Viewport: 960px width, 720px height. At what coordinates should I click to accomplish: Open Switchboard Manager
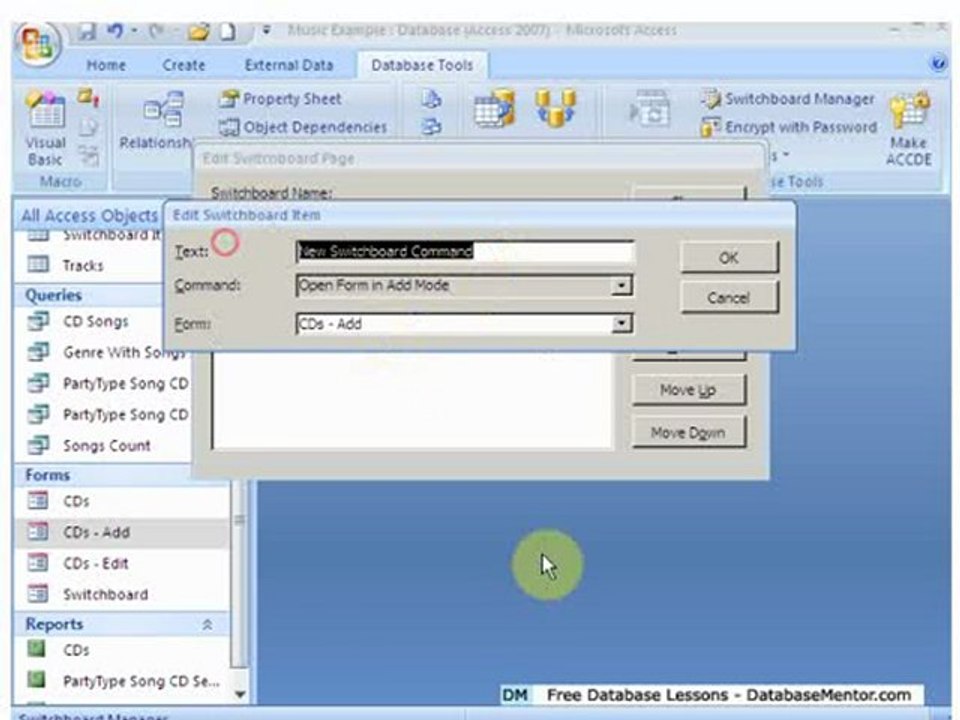[x=788, y=99]
